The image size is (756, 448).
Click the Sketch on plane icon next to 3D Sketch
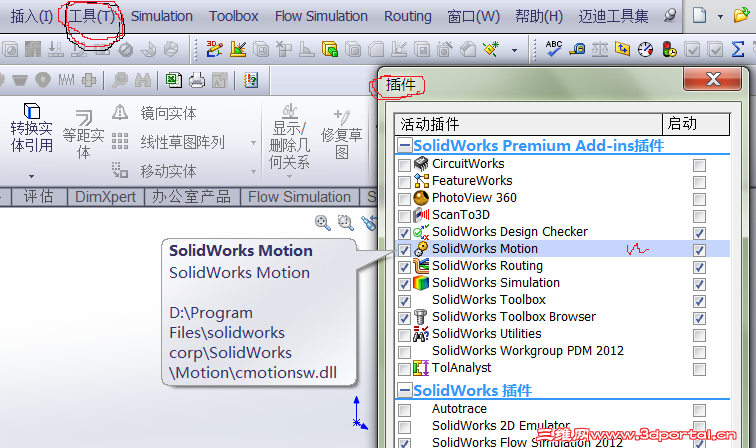pos(238,49)
